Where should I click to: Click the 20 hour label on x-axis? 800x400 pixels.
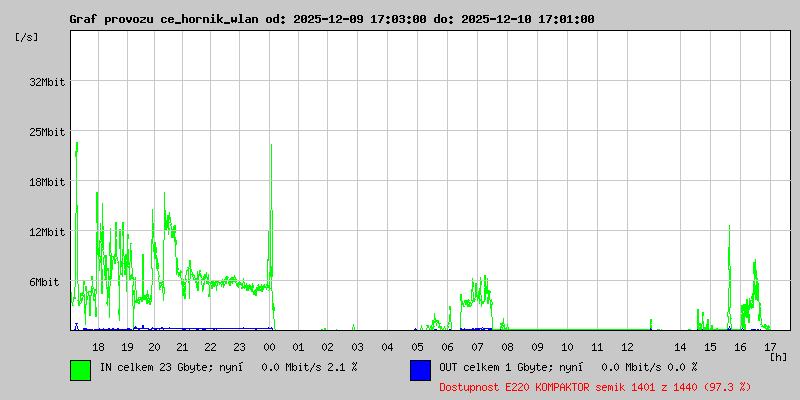pos(154,347)
